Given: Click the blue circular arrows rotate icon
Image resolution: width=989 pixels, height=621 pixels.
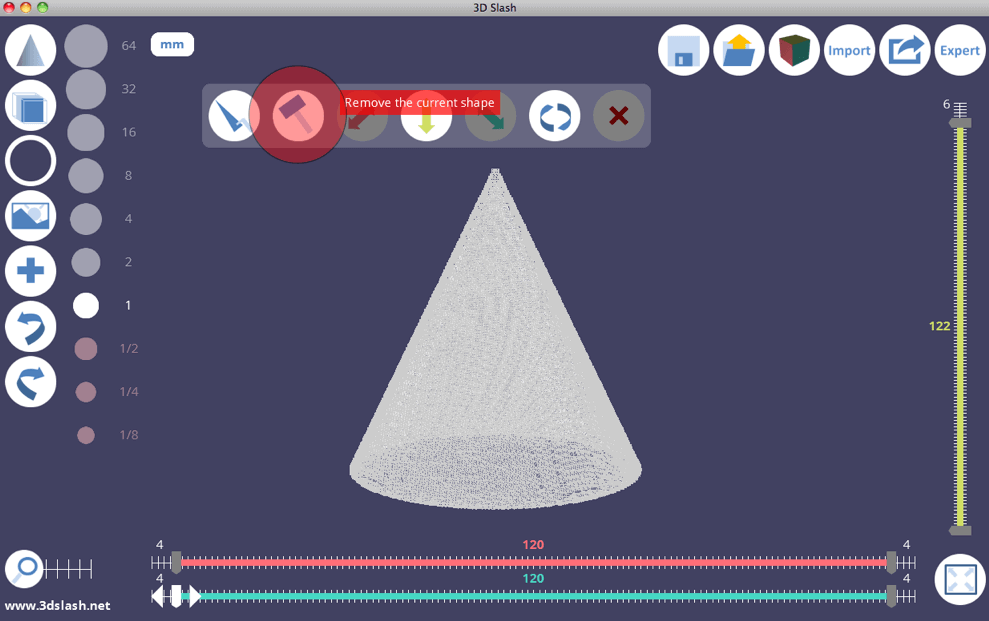Looking at the screenshot, I should tap(554, 116).
